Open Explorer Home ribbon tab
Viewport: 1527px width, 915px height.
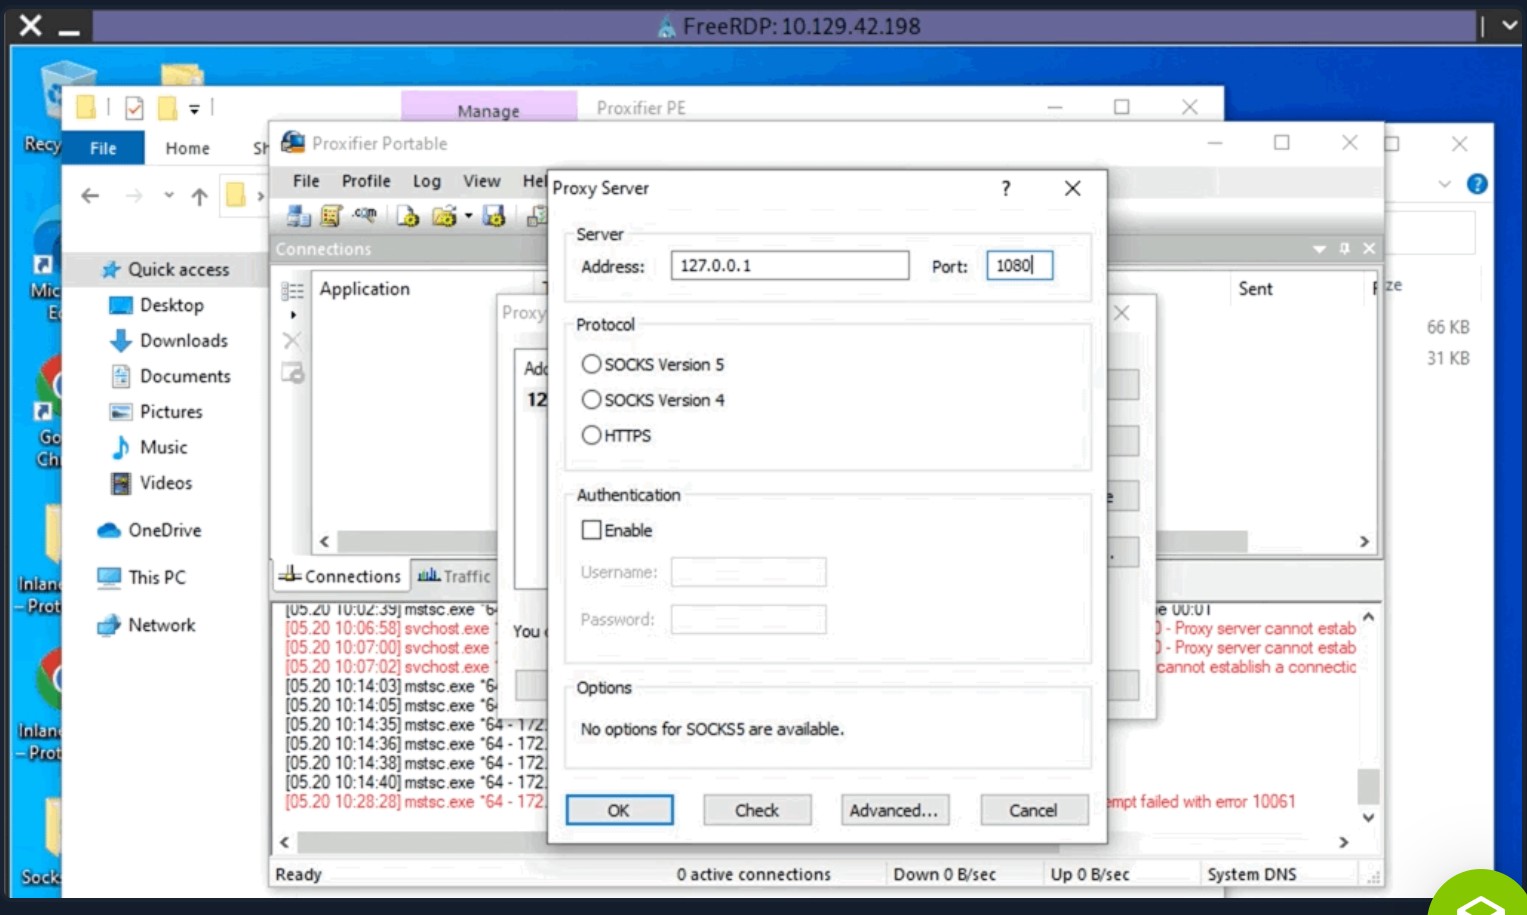coord(187,148)
